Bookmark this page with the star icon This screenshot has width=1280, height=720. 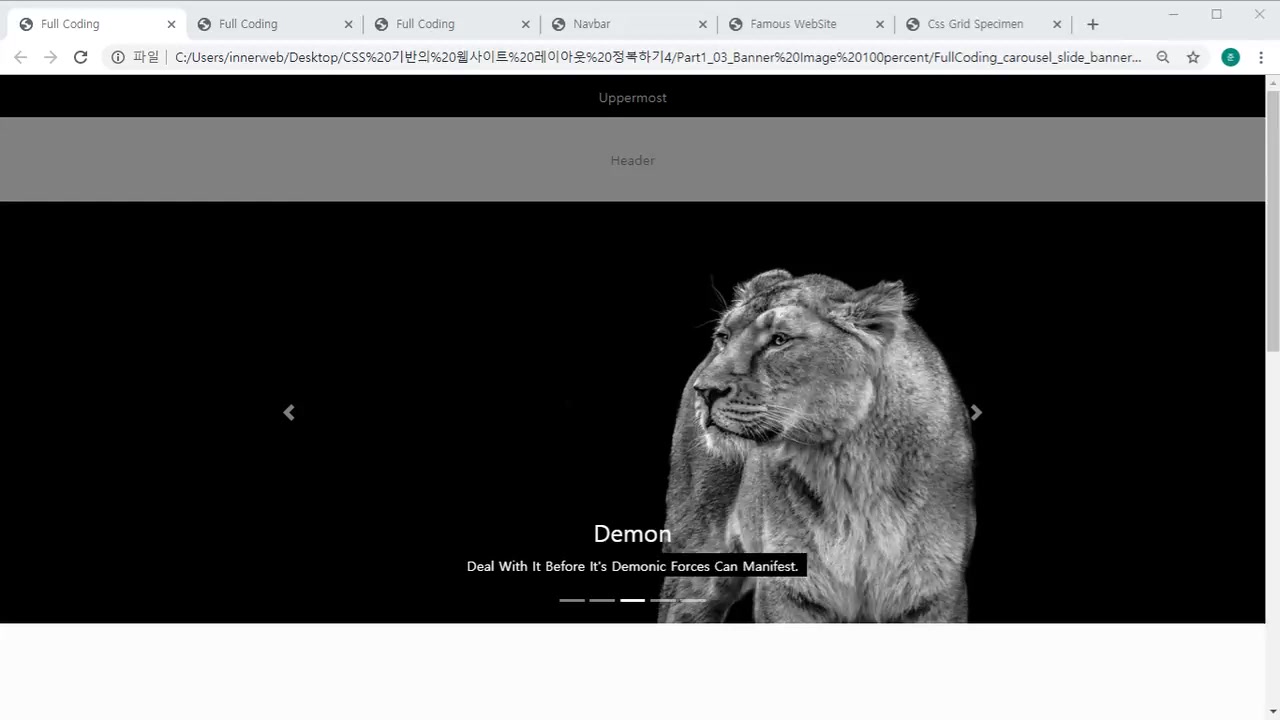1193,58
